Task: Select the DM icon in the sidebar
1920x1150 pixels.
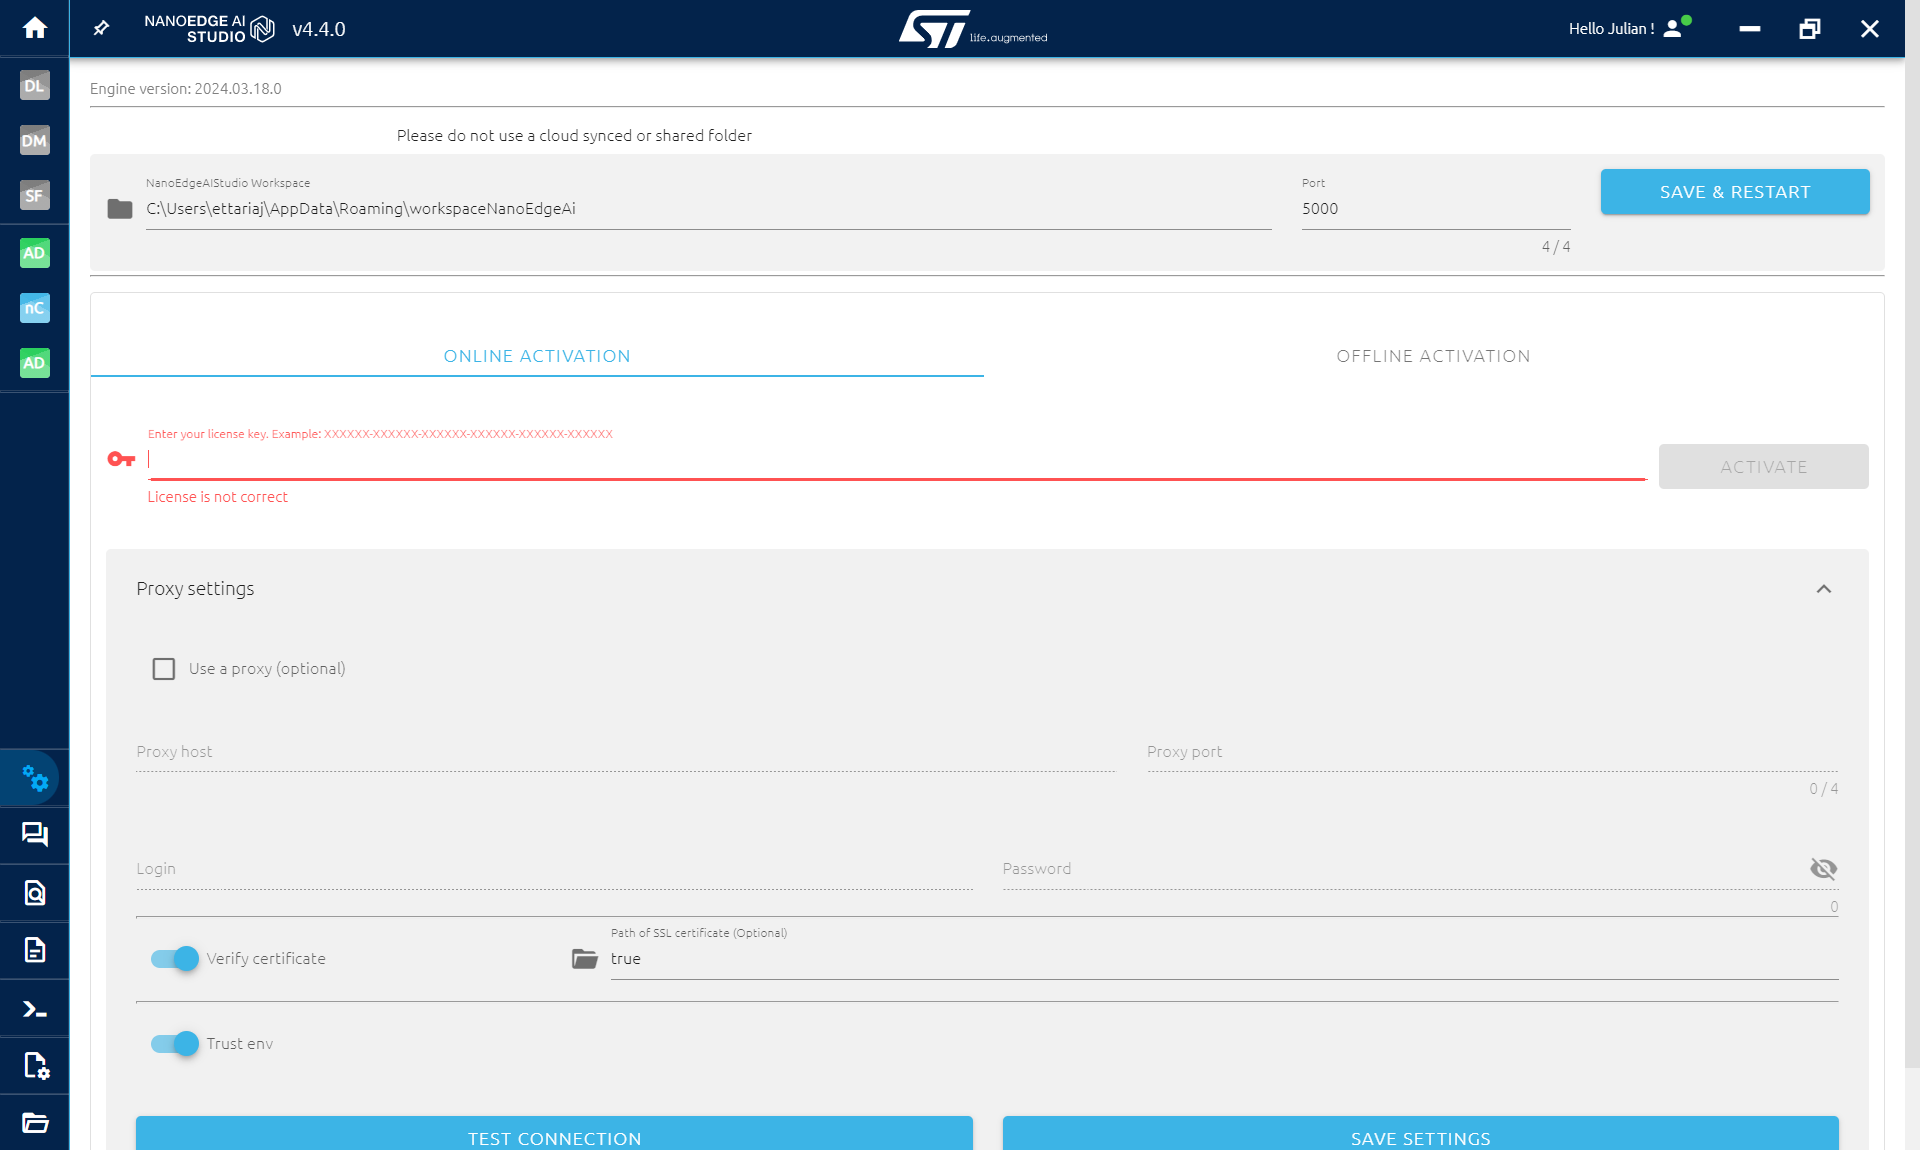Action: click(35, 141)
